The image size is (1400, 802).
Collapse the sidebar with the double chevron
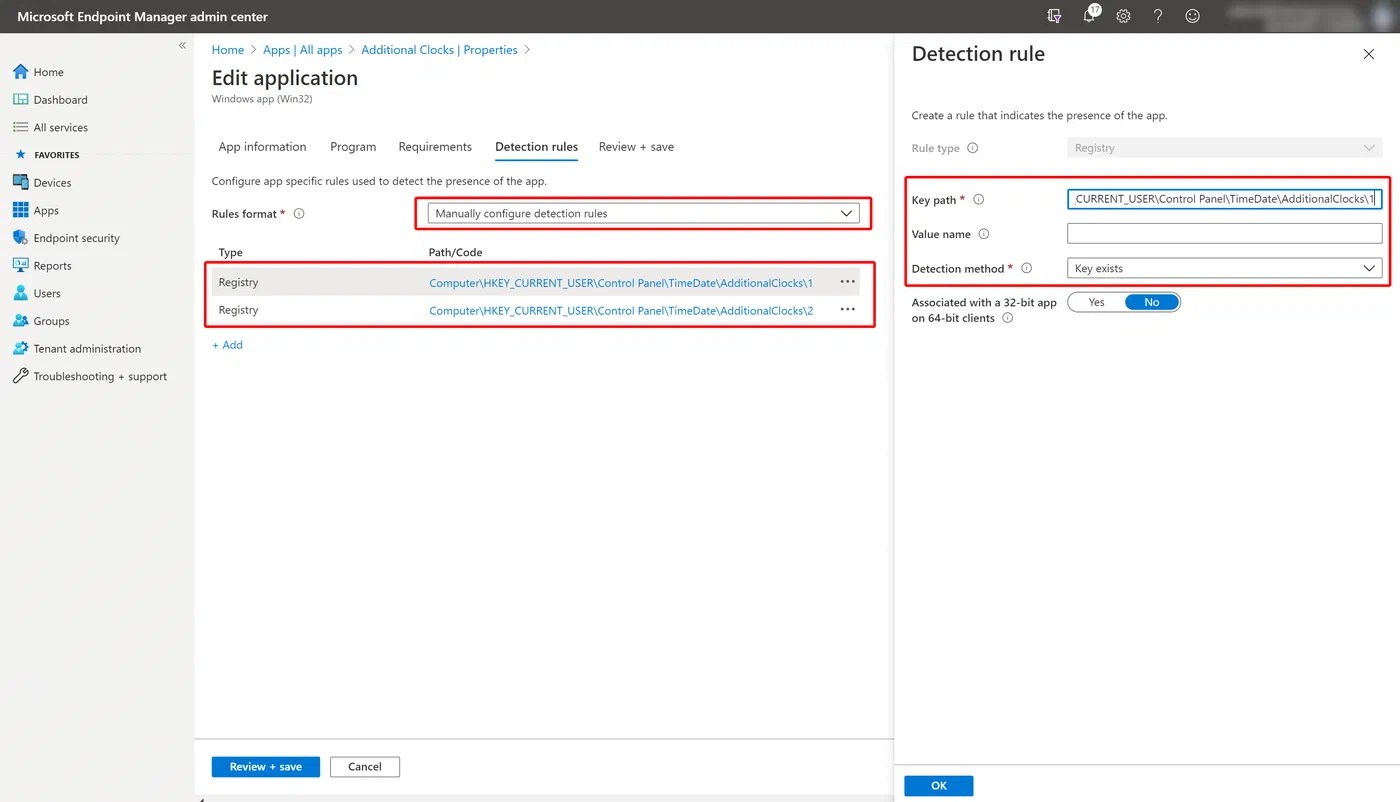tap(182, 46)
